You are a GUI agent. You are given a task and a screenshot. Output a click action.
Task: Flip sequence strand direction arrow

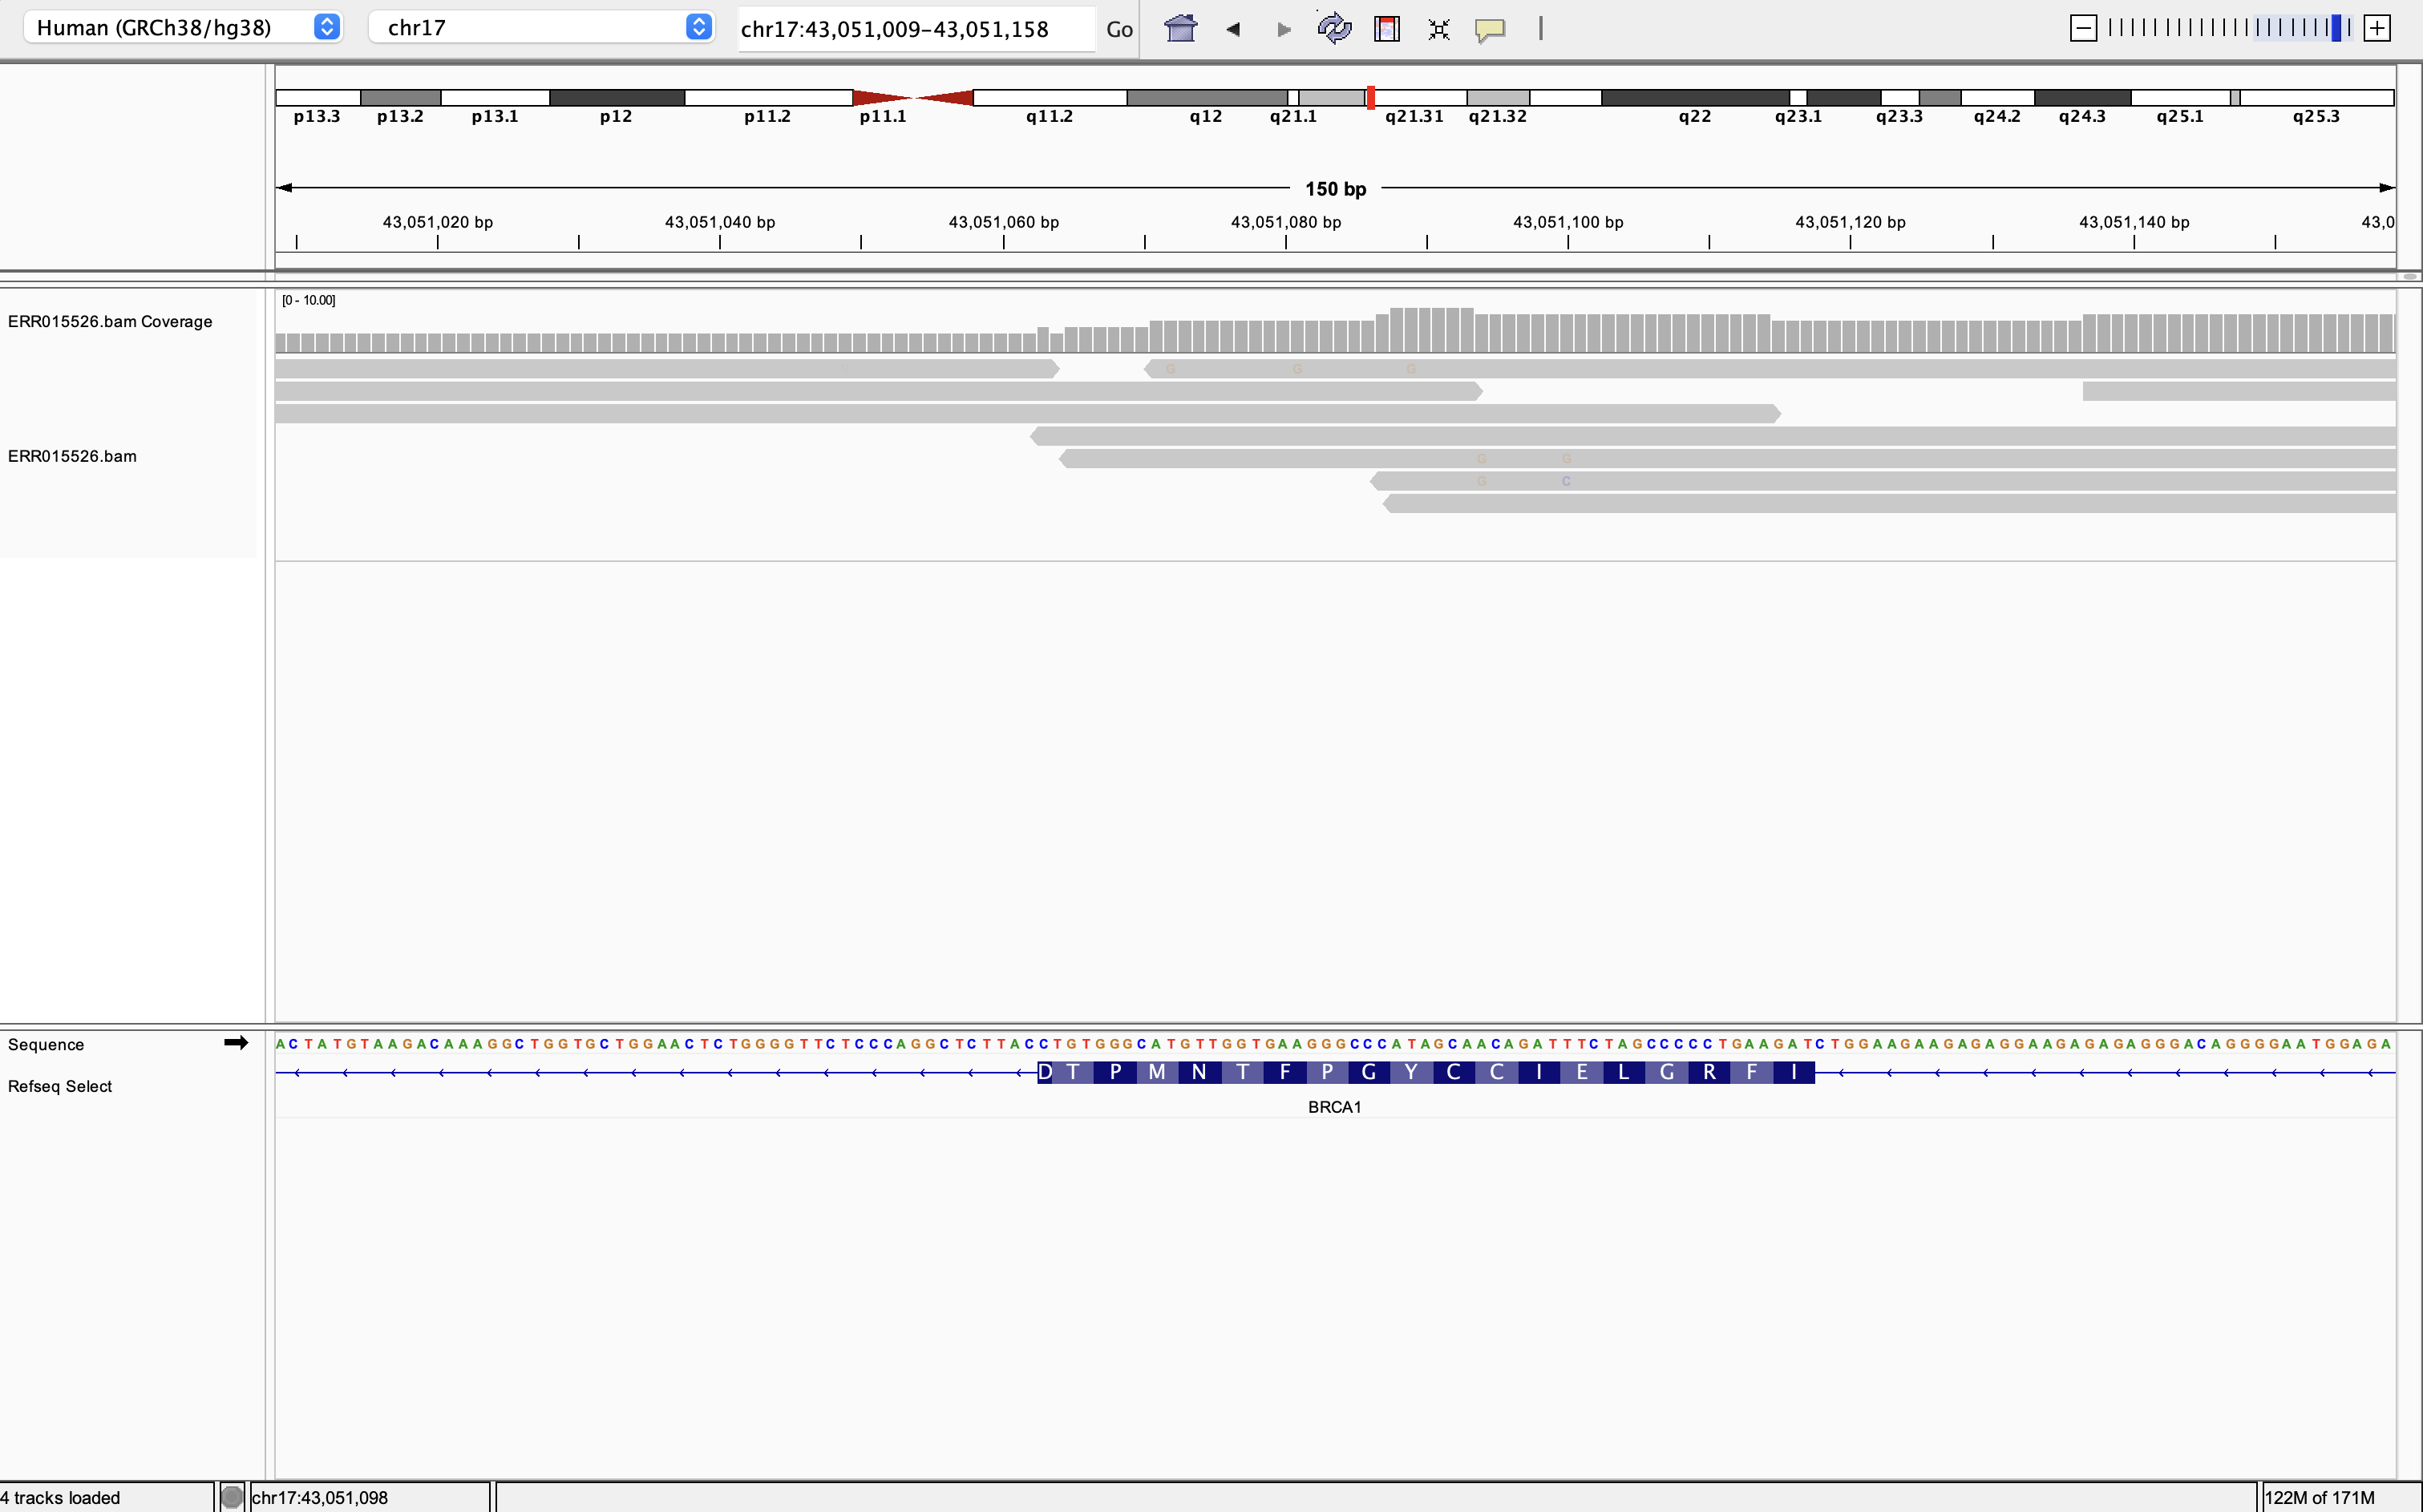click(236, 1043)
